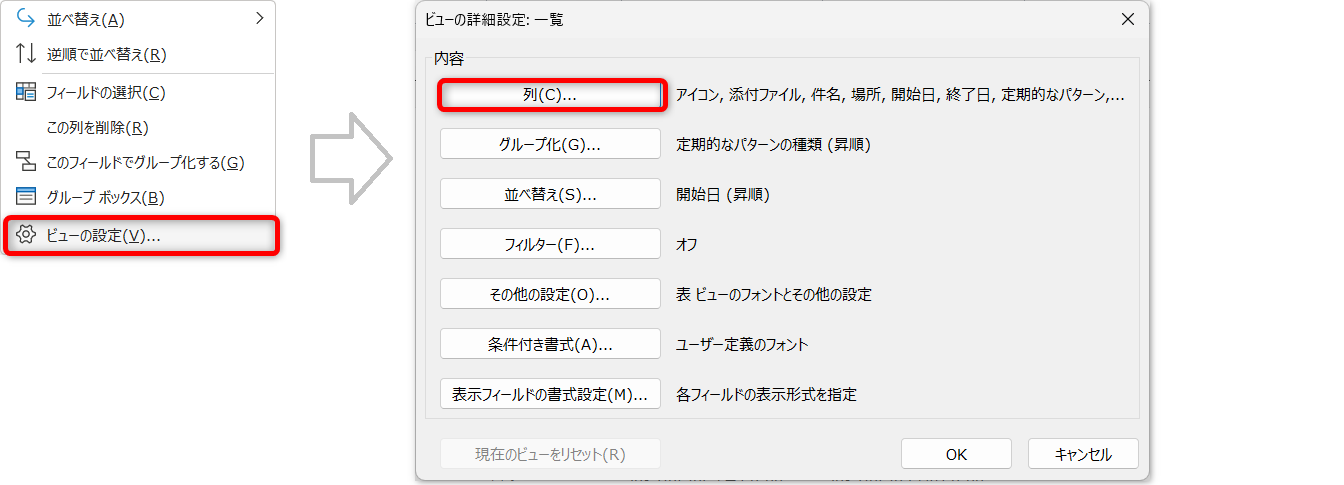Close the ビューの詳細設定 dialog with X

1128,18
